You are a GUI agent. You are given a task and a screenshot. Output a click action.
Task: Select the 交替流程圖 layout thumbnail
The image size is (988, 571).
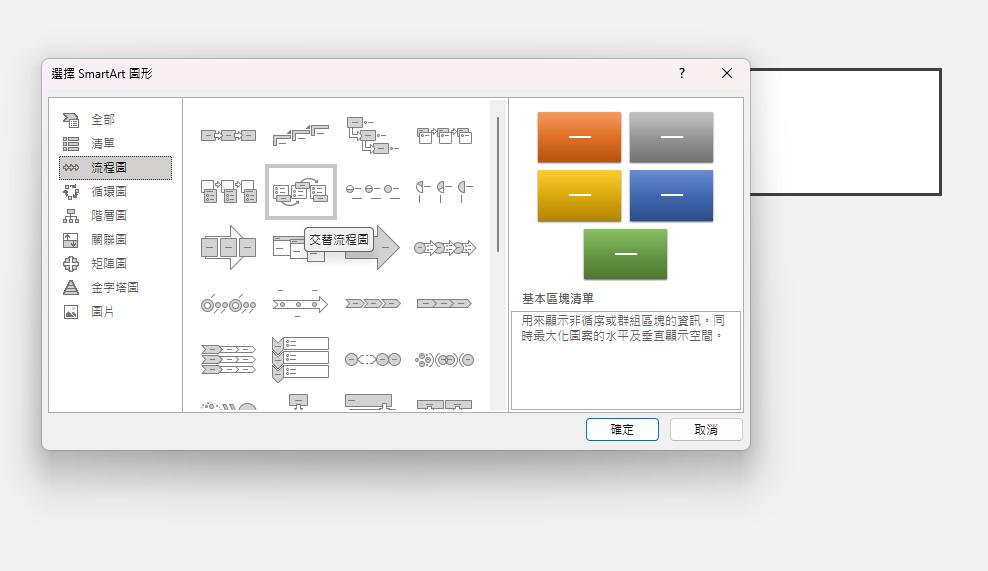[301, 192]
